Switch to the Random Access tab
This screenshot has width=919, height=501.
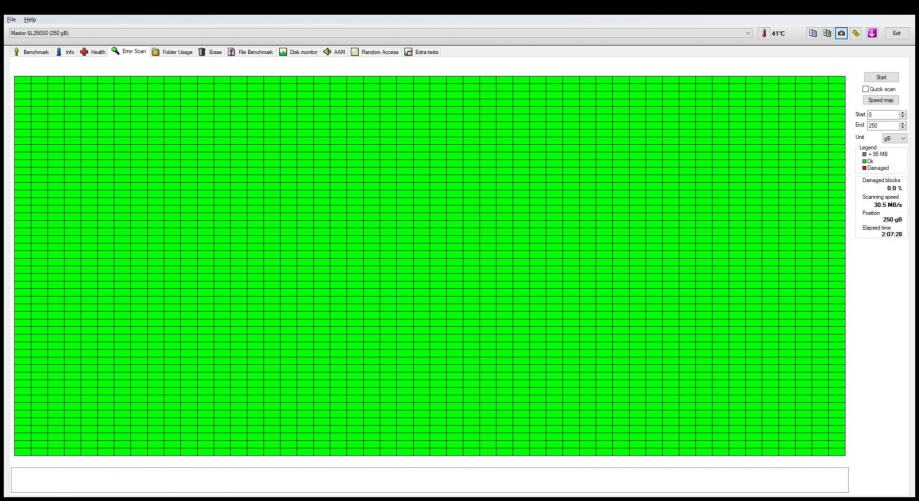375,52
